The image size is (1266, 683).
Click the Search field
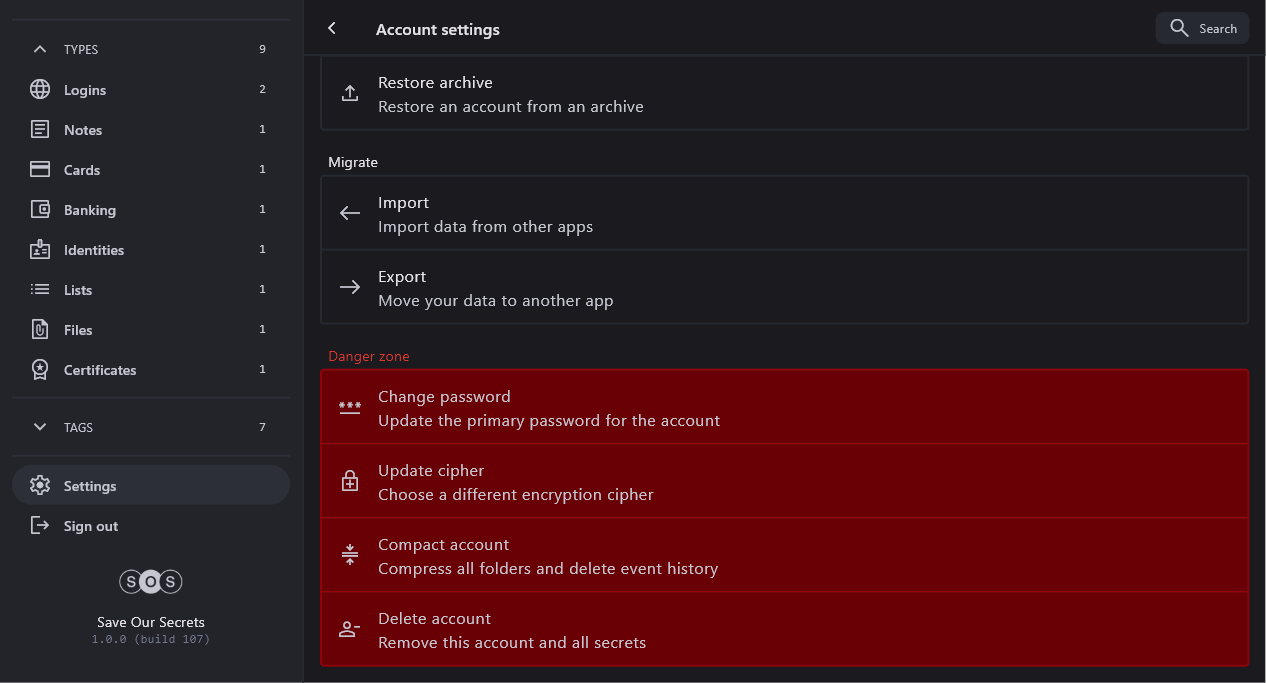click(x=1203, y=28)
